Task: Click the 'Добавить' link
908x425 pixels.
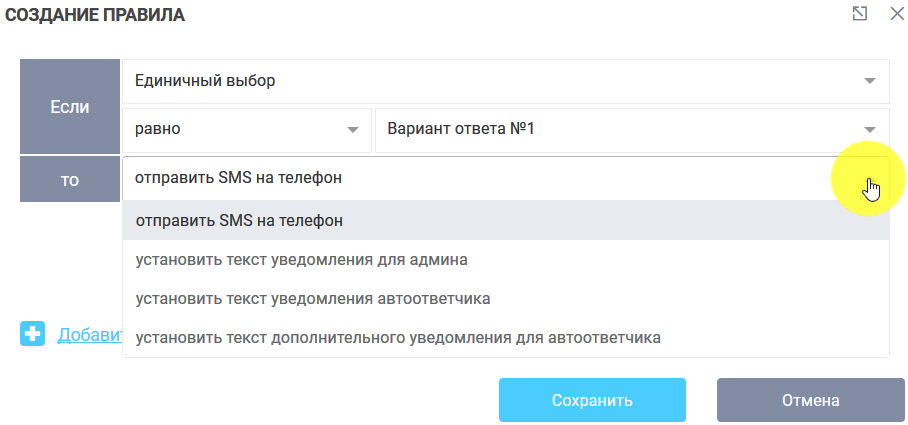Action: click(89, 335)
